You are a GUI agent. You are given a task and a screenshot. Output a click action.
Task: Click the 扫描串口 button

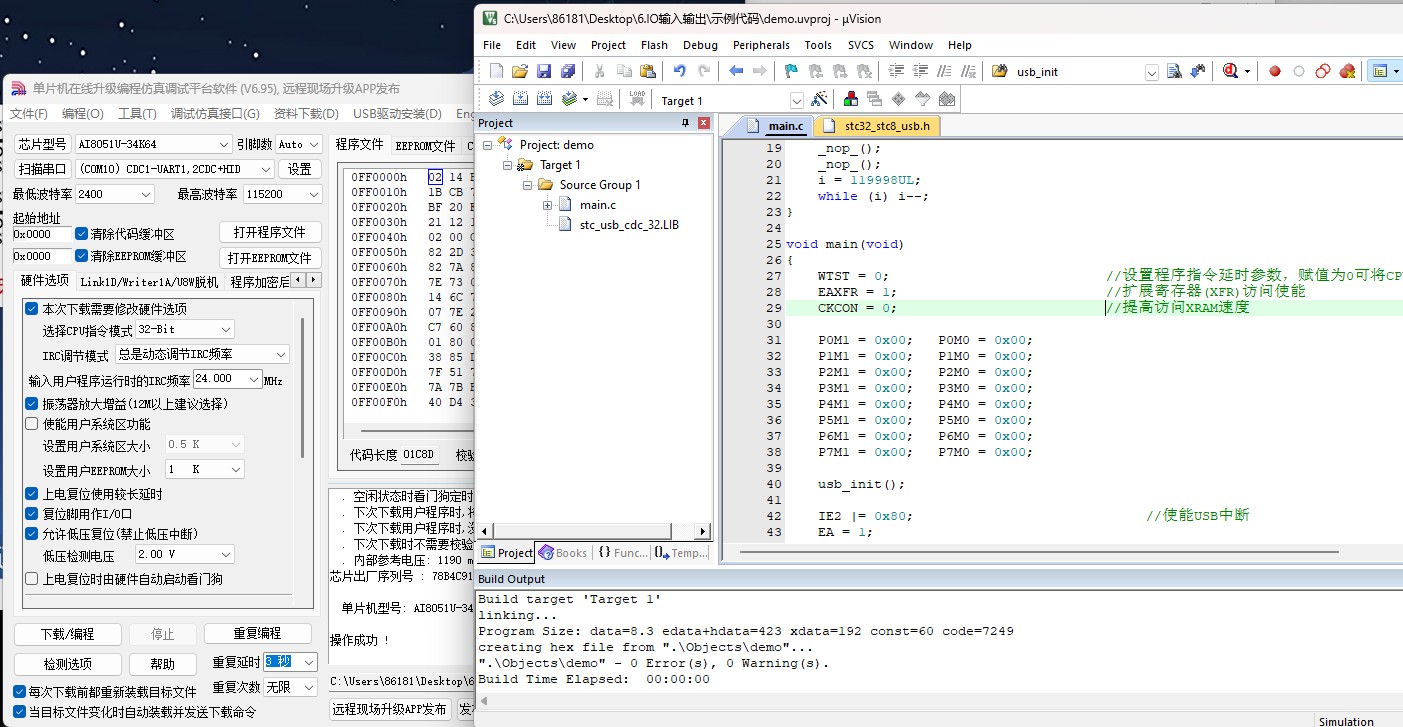(42, 169)
